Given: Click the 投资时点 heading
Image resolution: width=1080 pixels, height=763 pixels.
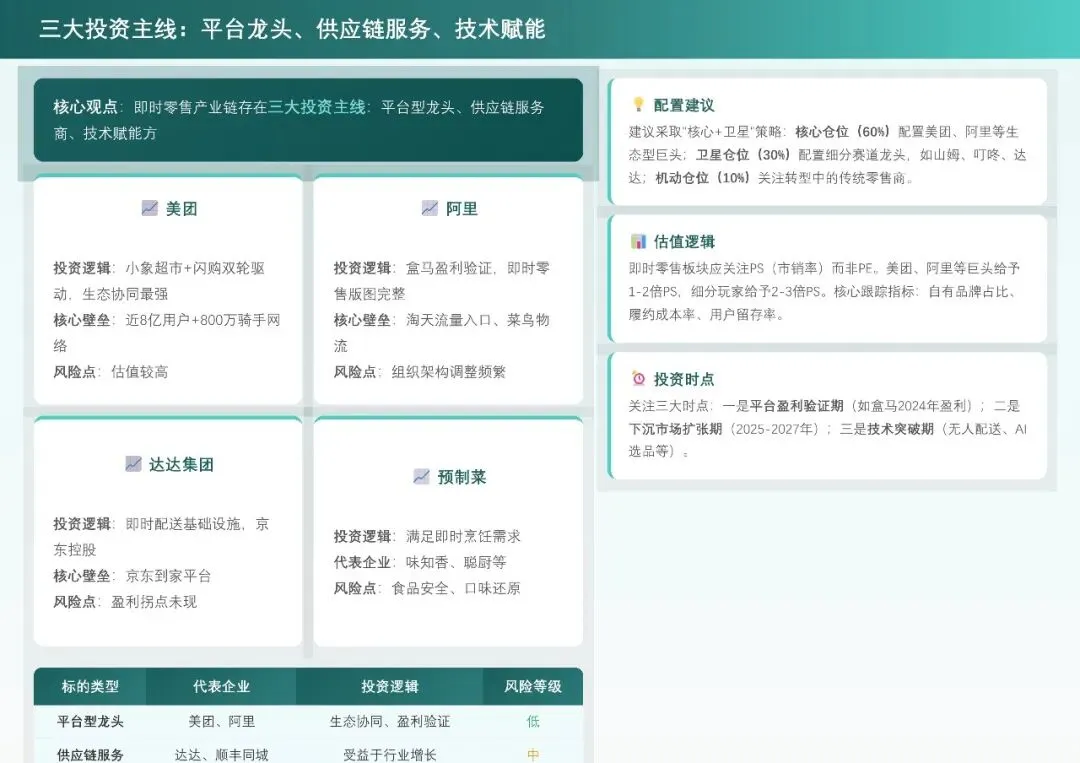Looking at the screenshot, I should 684,379.
